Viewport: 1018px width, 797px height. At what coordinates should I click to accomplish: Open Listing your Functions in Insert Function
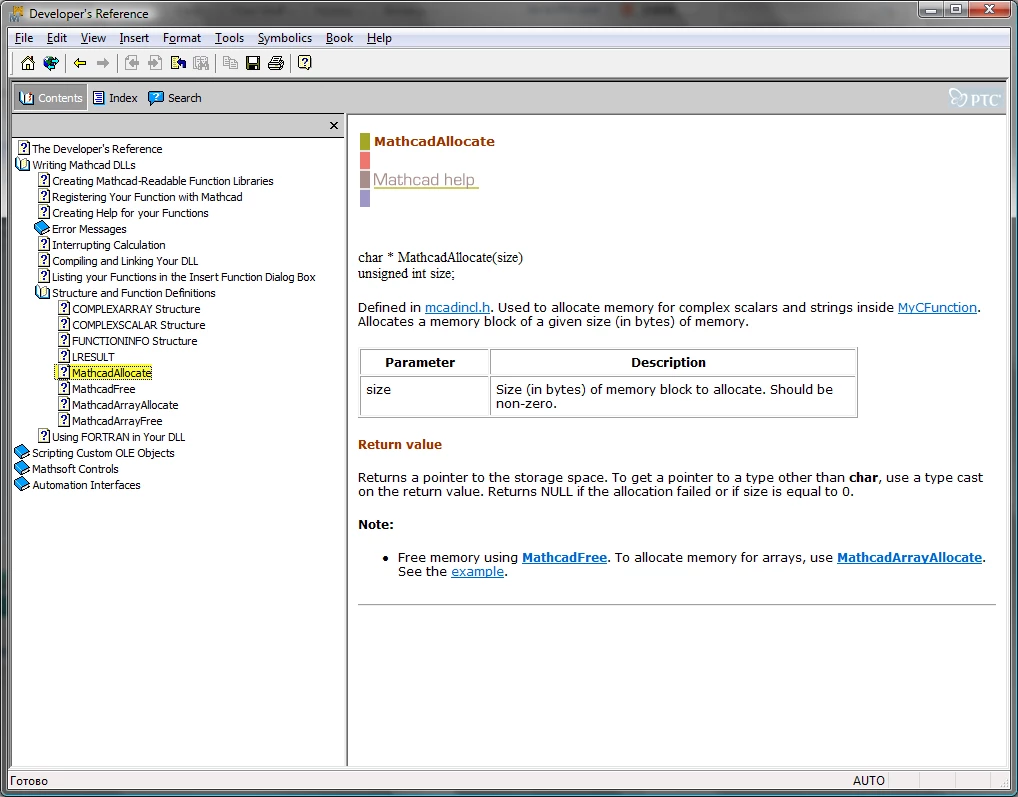[x=184, y=277]
